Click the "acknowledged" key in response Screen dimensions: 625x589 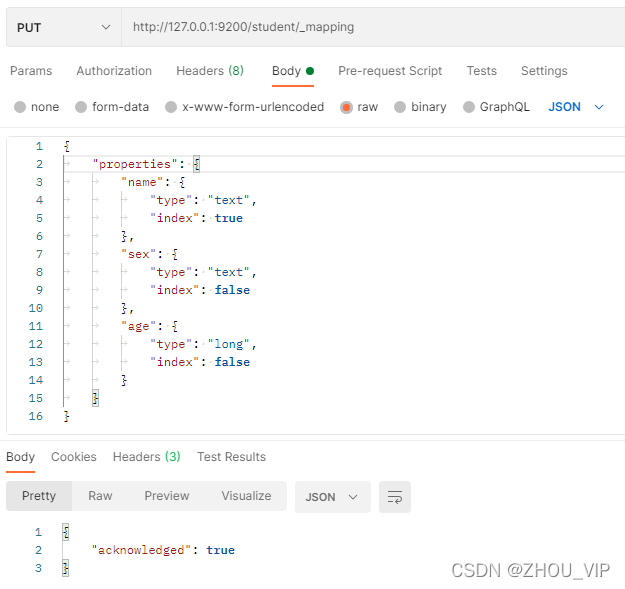click(142, 550)
